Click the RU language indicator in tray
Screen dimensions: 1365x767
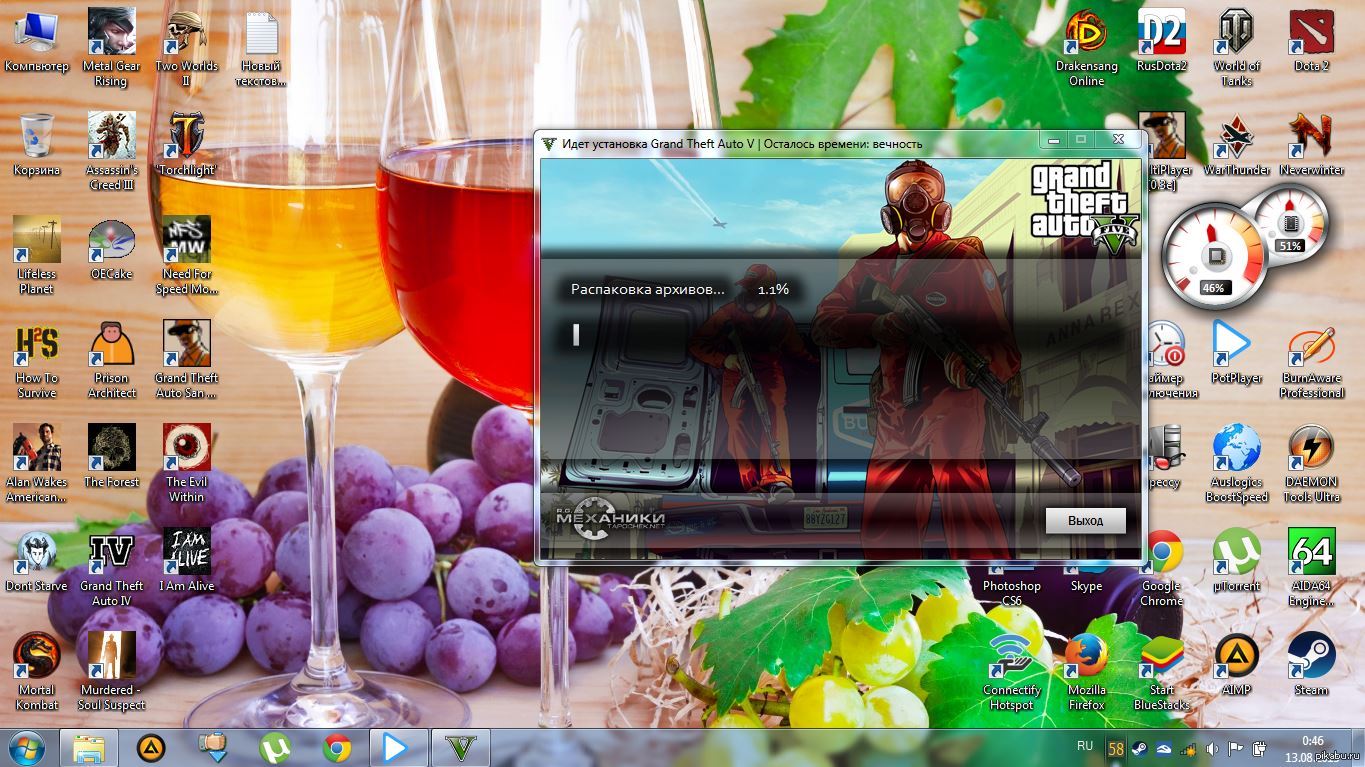pos(1084,747)
